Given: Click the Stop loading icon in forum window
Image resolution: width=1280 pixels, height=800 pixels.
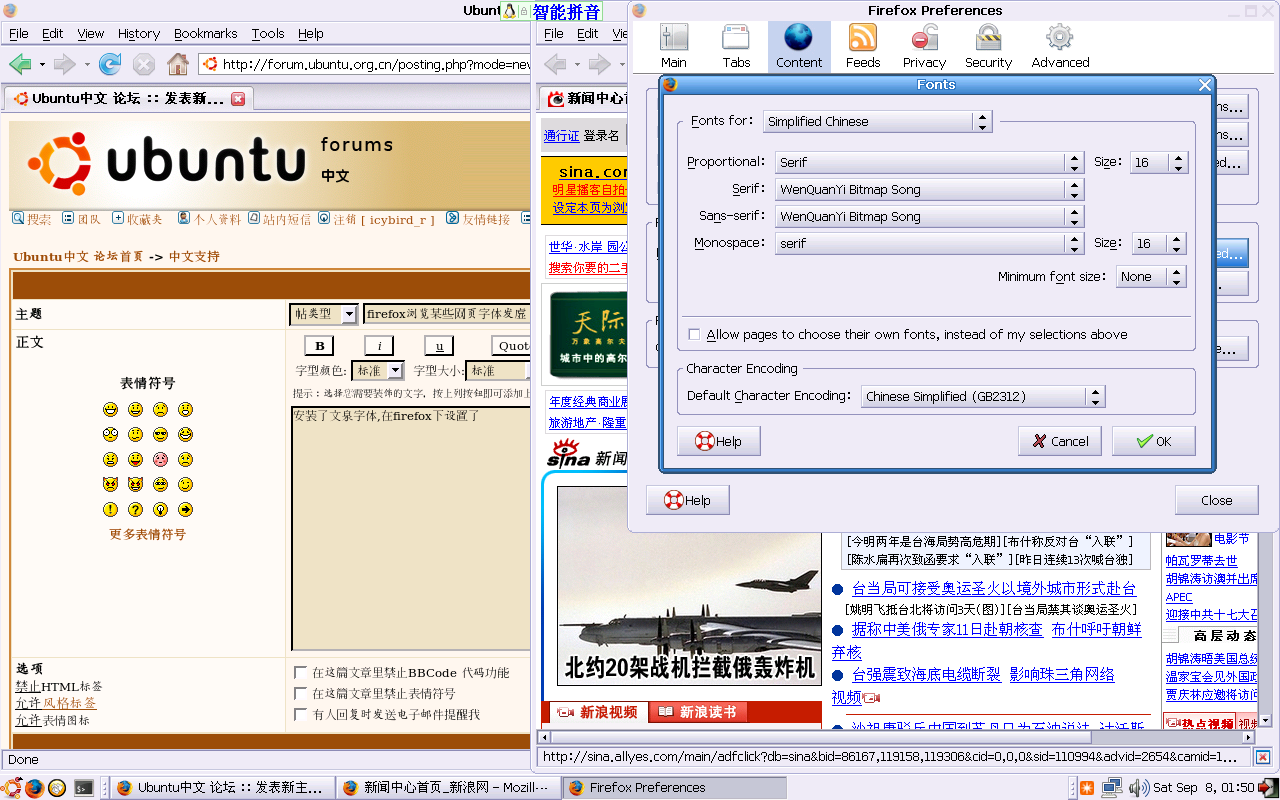Looking at the screenshot, I should (144, 65).
